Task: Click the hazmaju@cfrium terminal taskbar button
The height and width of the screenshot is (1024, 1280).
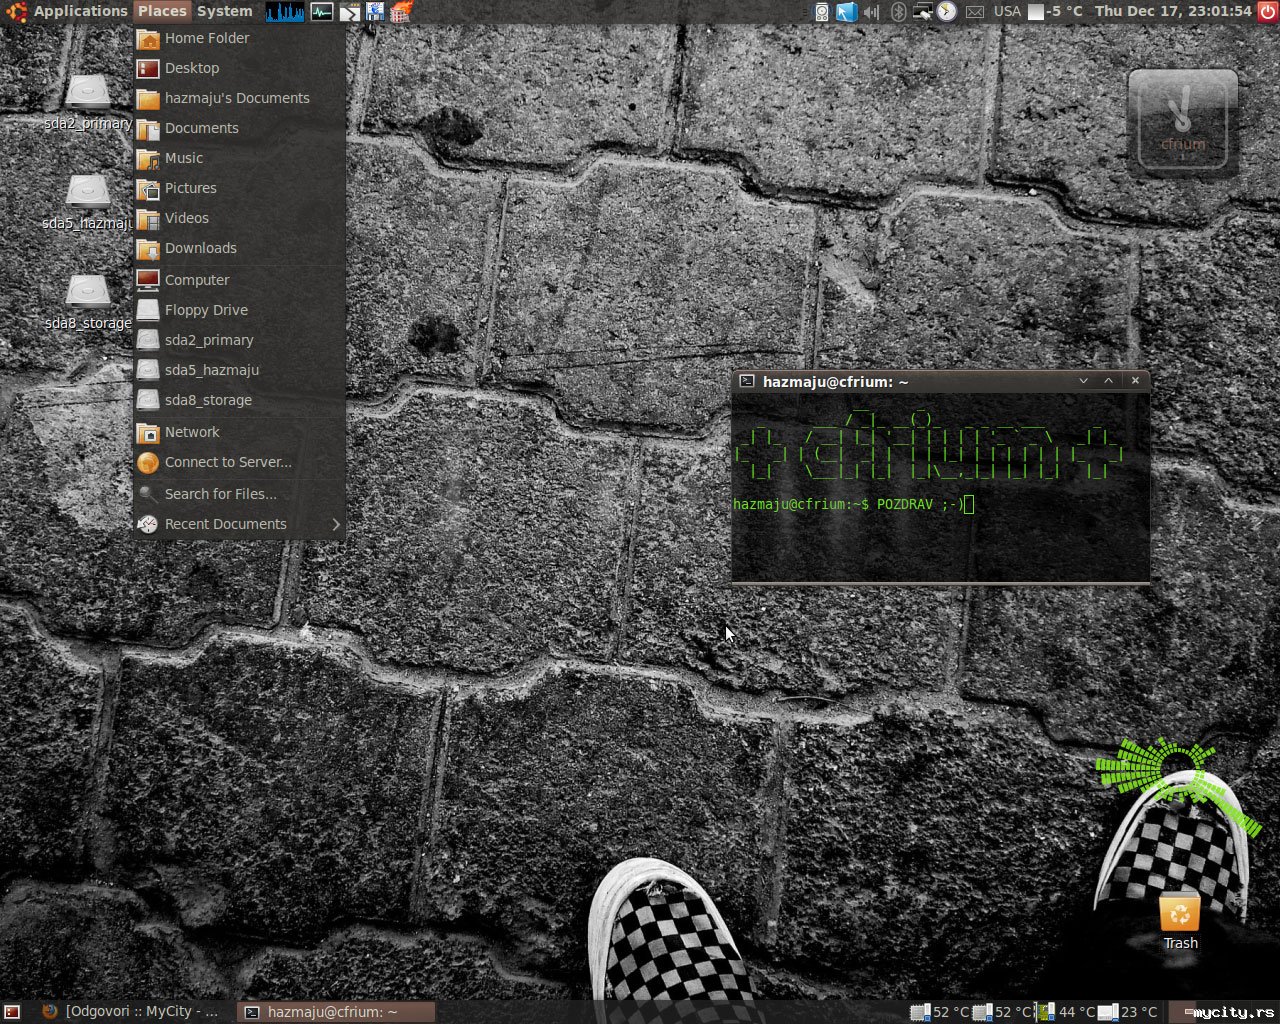Action: [335, 1011]
